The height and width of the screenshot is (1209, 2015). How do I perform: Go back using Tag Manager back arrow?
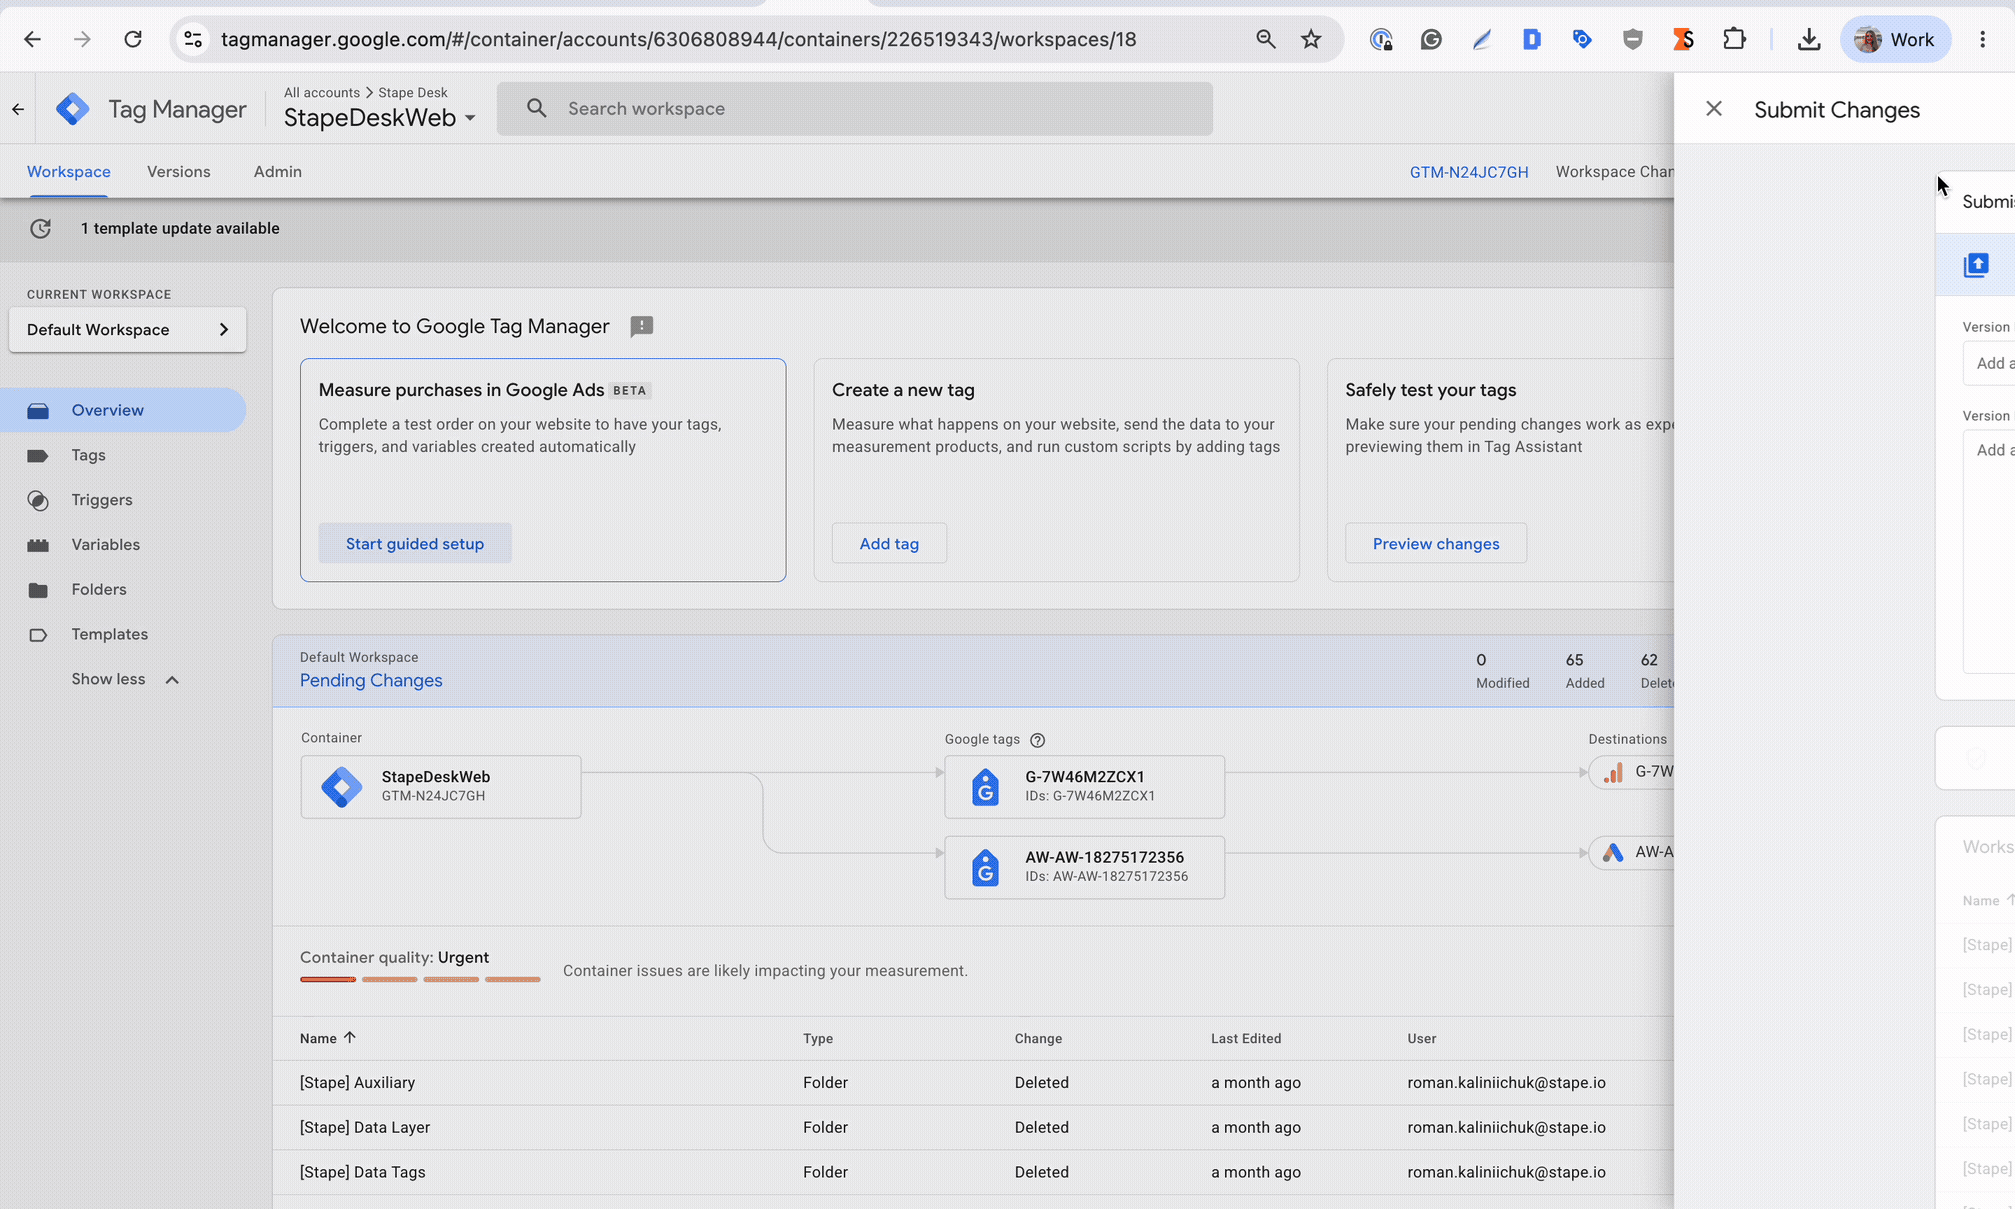pos(18,109)
